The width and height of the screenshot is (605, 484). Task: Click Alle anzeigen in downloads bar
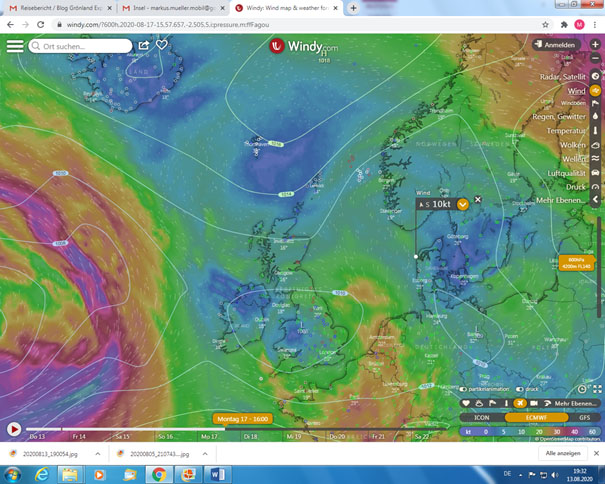pyautogui.click(x=563, y=453)
